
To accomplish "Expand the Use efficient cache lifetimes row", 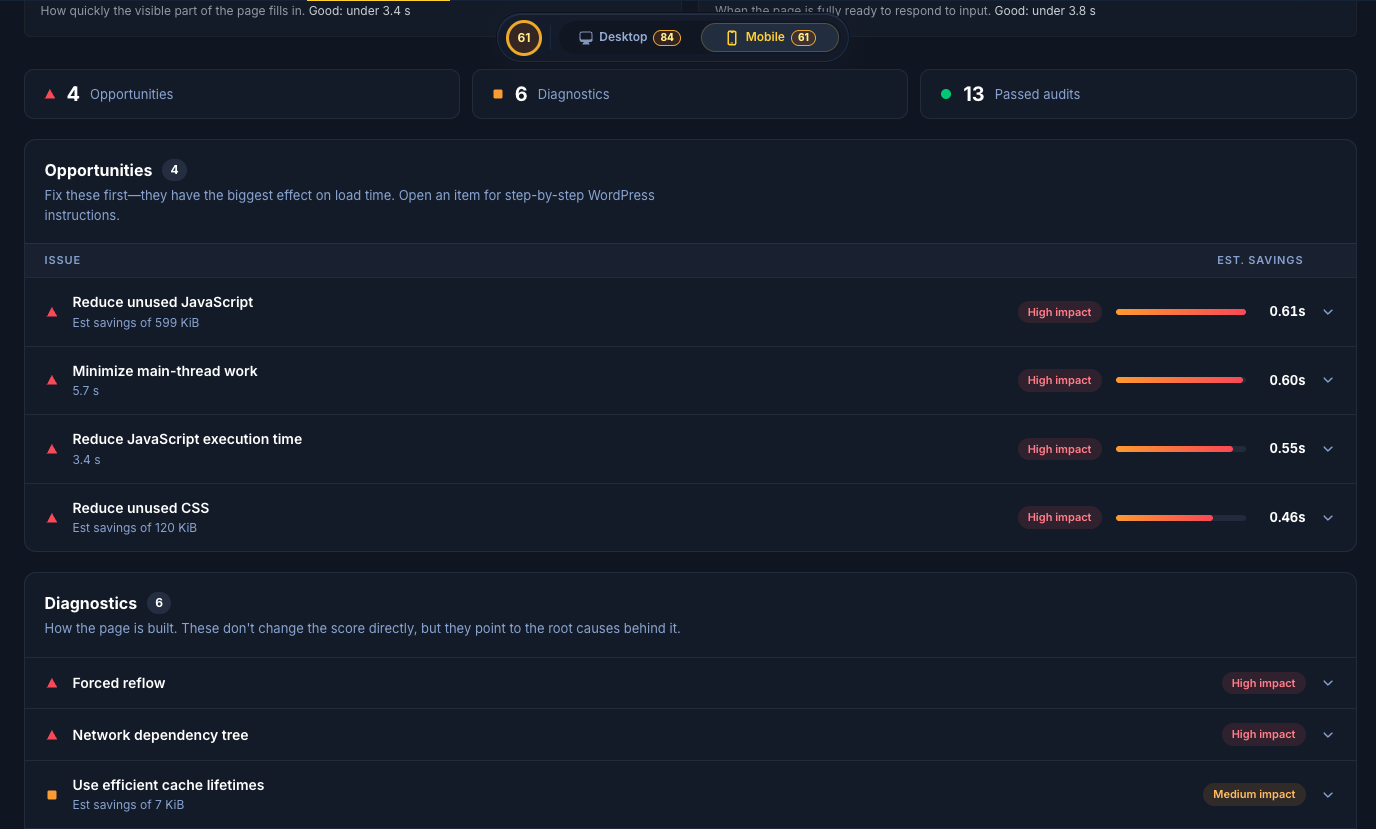I will (x=1328, y=795).
